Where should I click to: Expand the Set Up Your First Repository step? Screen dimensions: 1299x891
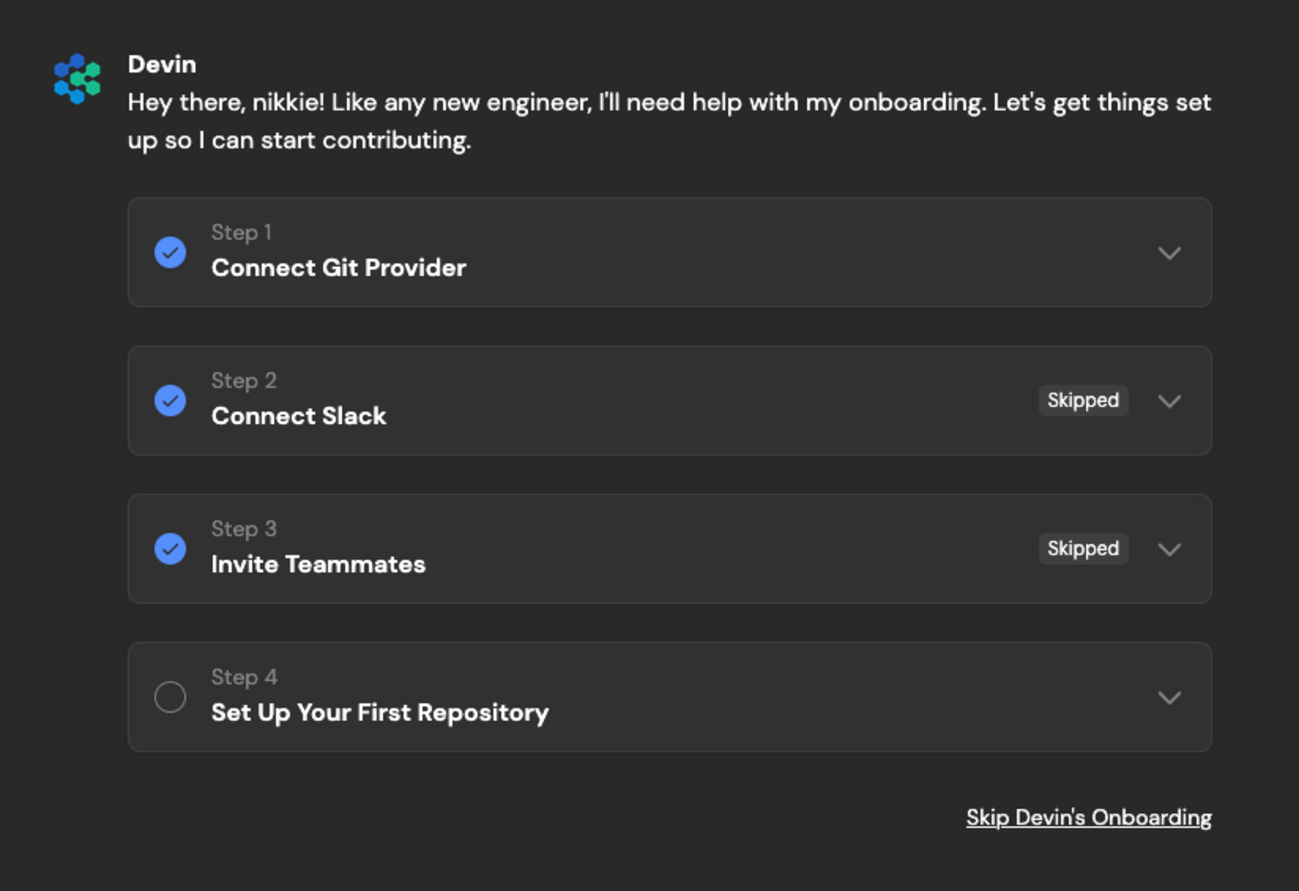pos(1169,698)
